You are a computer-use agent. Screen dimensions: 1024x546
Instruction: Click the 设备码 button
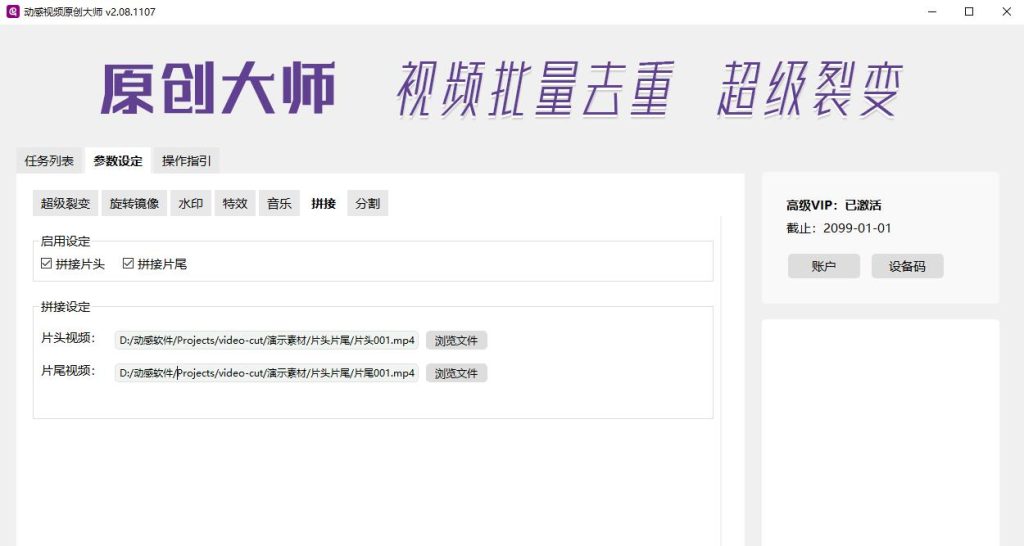(x=907, y=267)
